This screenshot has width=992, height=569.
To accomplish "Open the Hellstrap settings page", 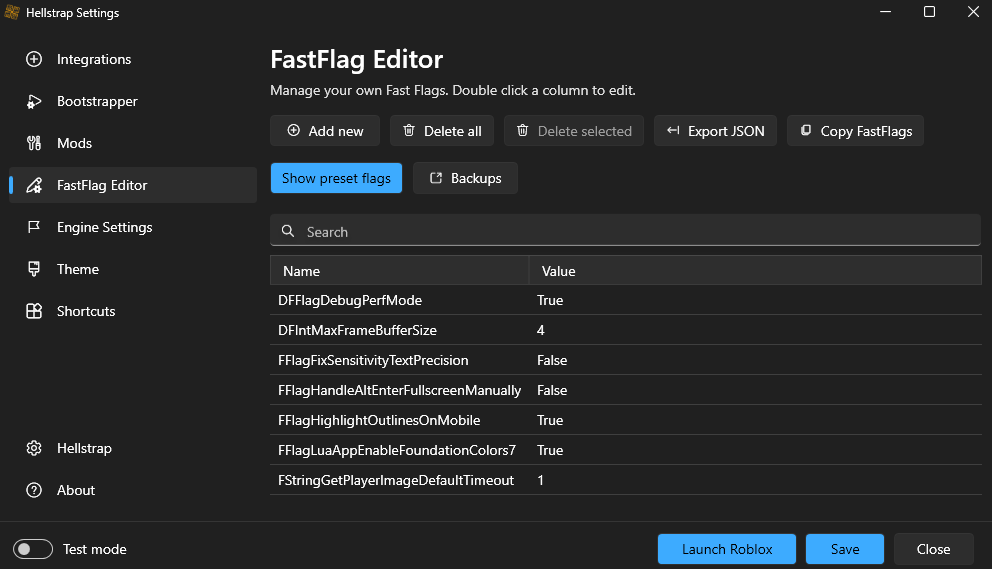I will click(x=133, y=448).
